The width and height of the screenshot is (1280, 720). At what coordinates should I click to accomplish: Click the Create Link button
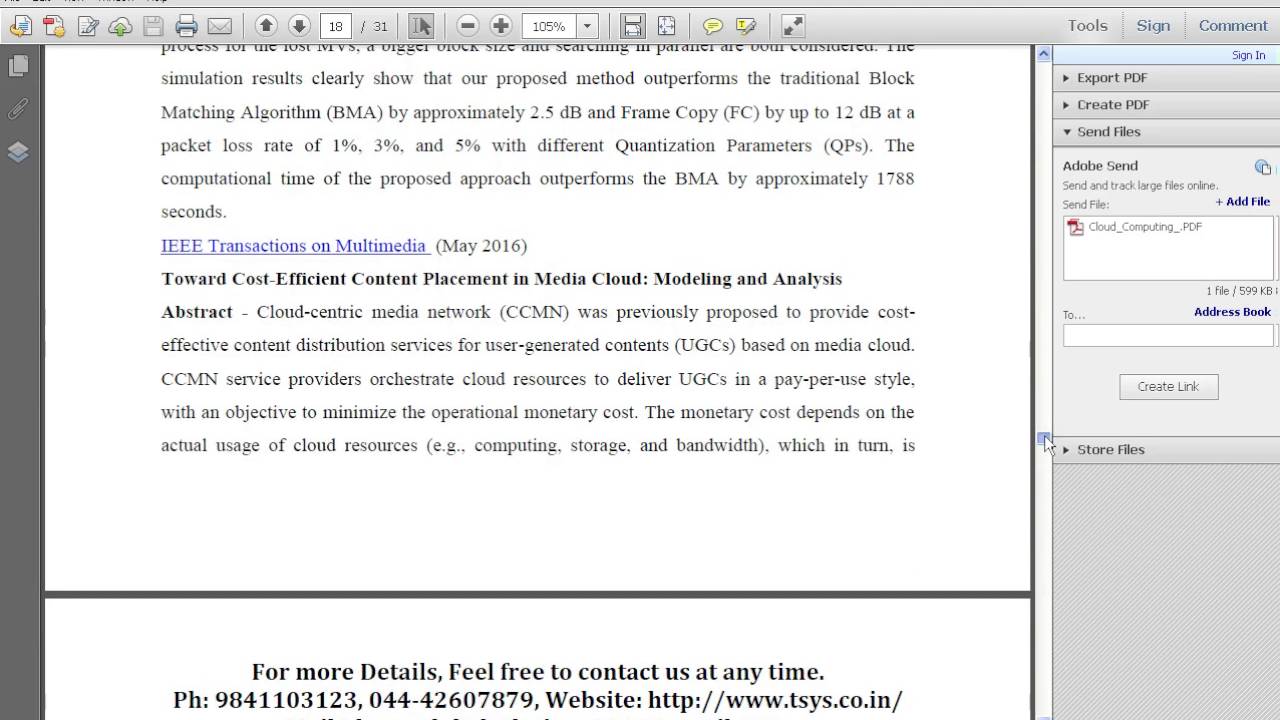(x=1168, y=386)
